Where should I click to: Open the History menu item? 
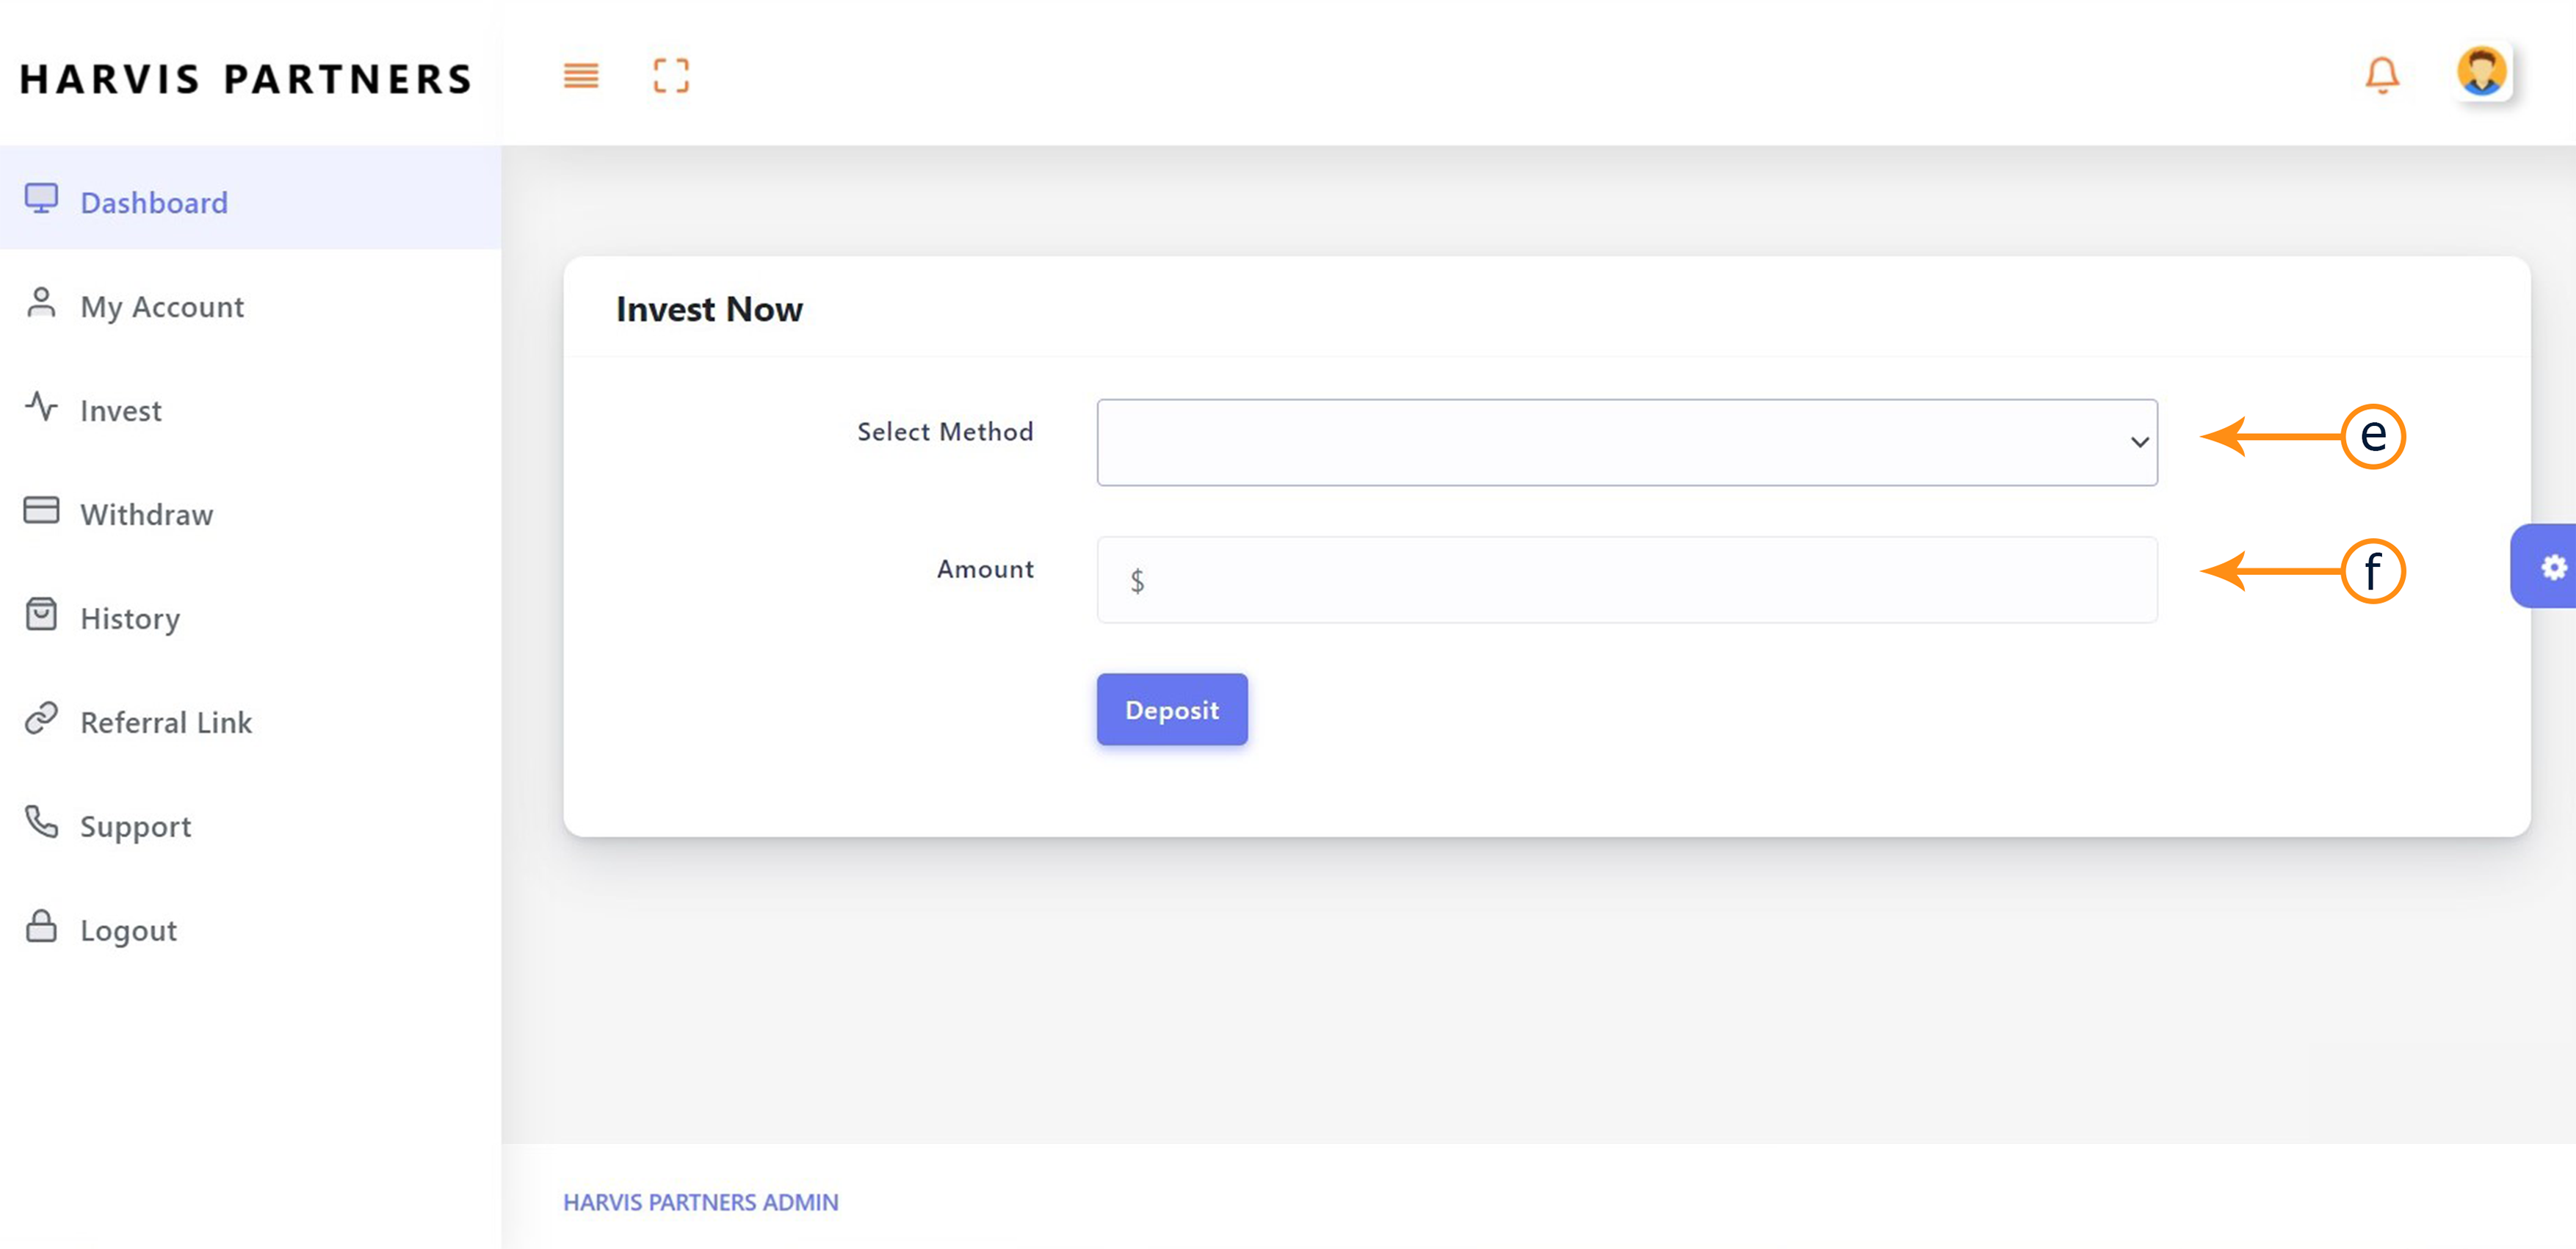(x=130, y=618)
